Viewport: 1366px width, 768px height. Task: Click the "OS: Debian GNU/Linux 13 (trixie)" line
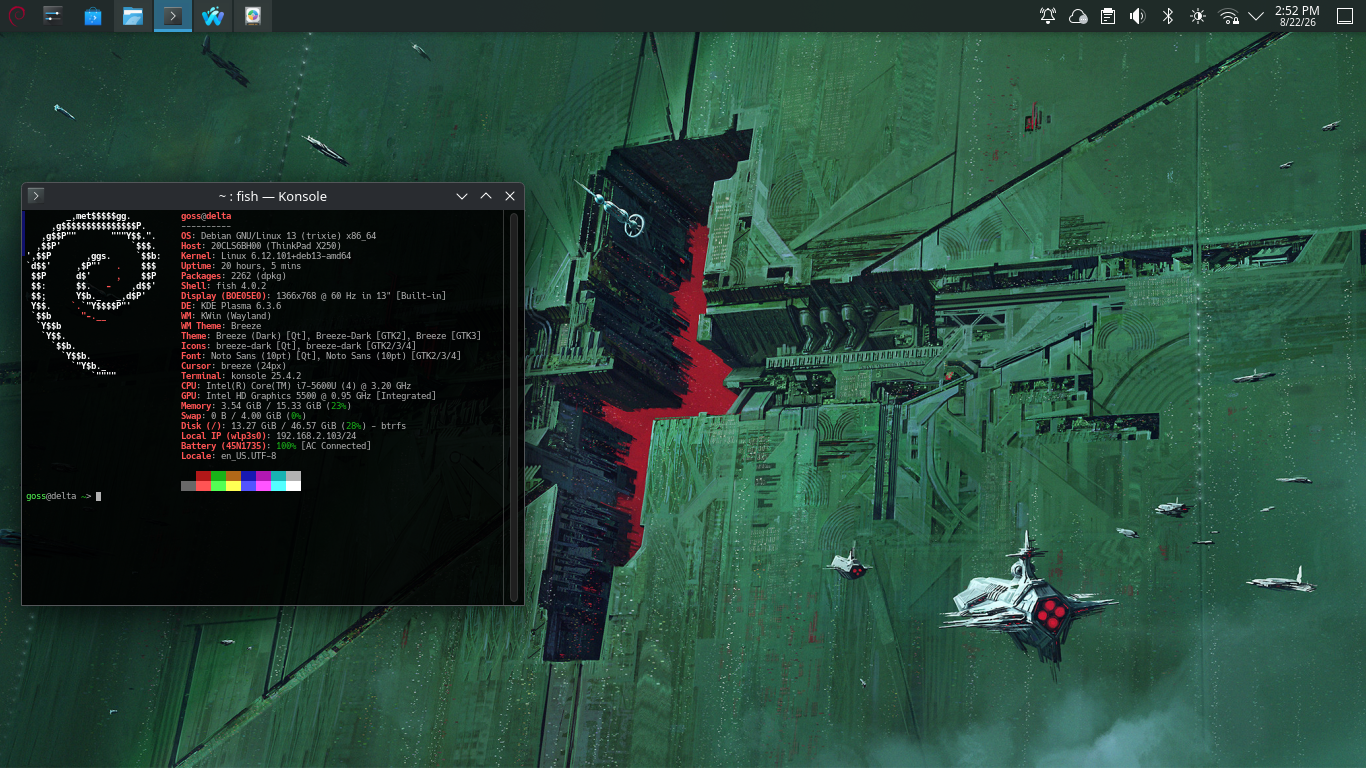point(279,236)
